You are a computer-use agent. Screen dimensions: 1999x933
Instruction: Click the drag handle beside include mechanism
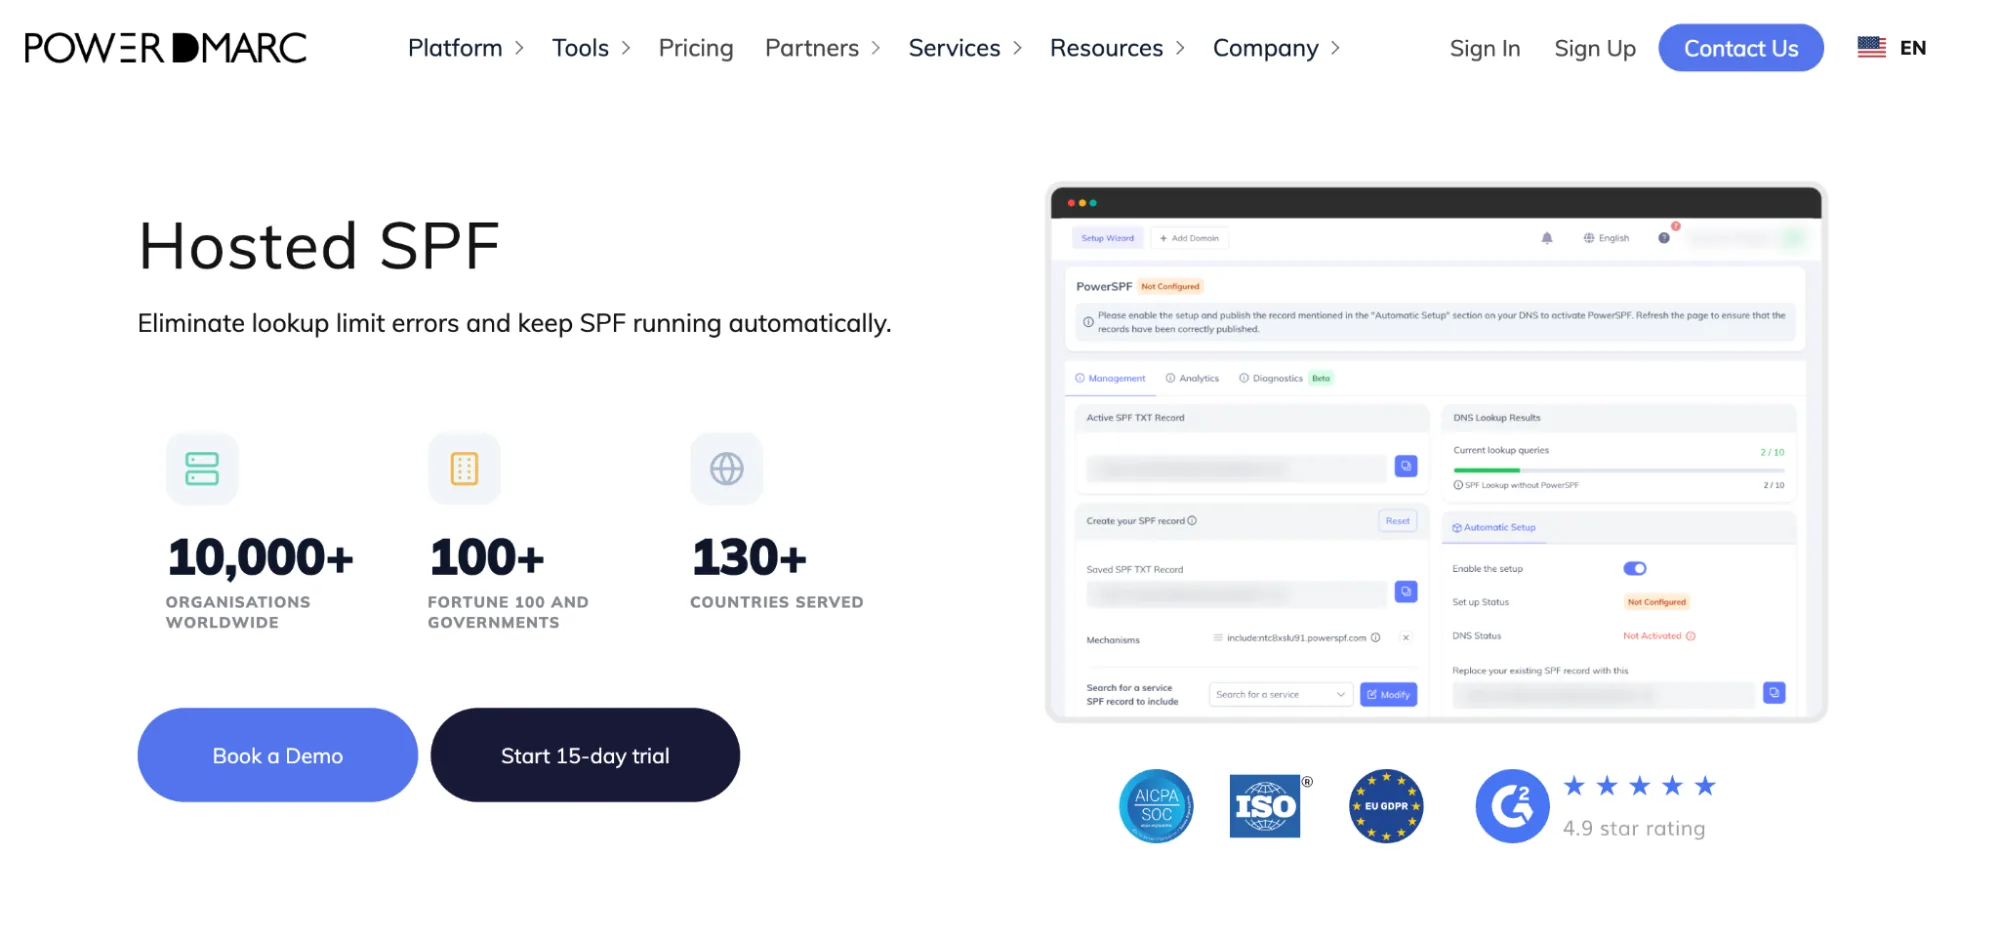click(1218, 638)
